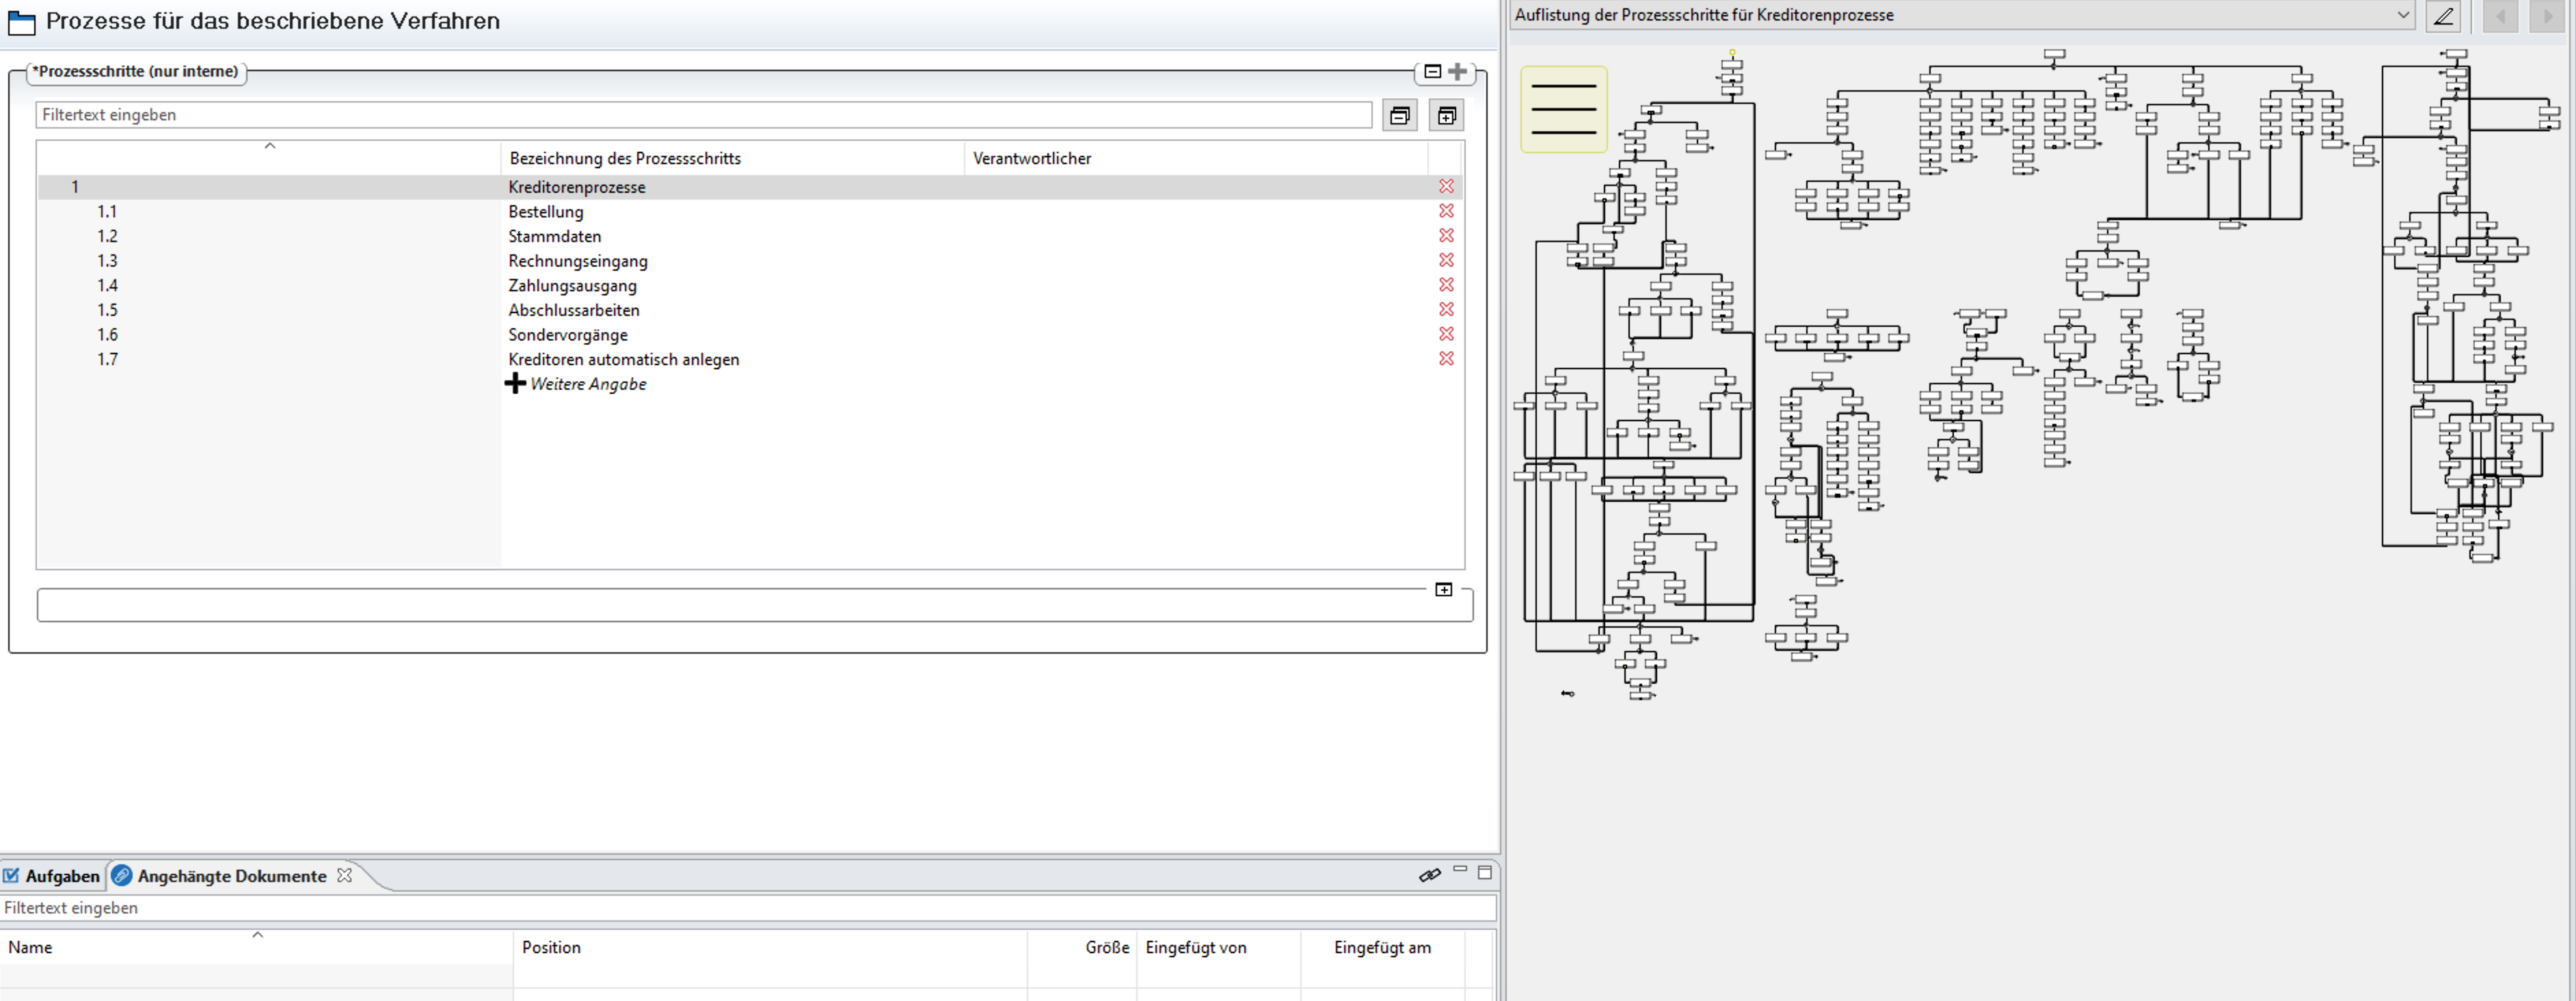Delete the Bestellung row with red X
The image size is (2576, 1001).
[1446, 211]
